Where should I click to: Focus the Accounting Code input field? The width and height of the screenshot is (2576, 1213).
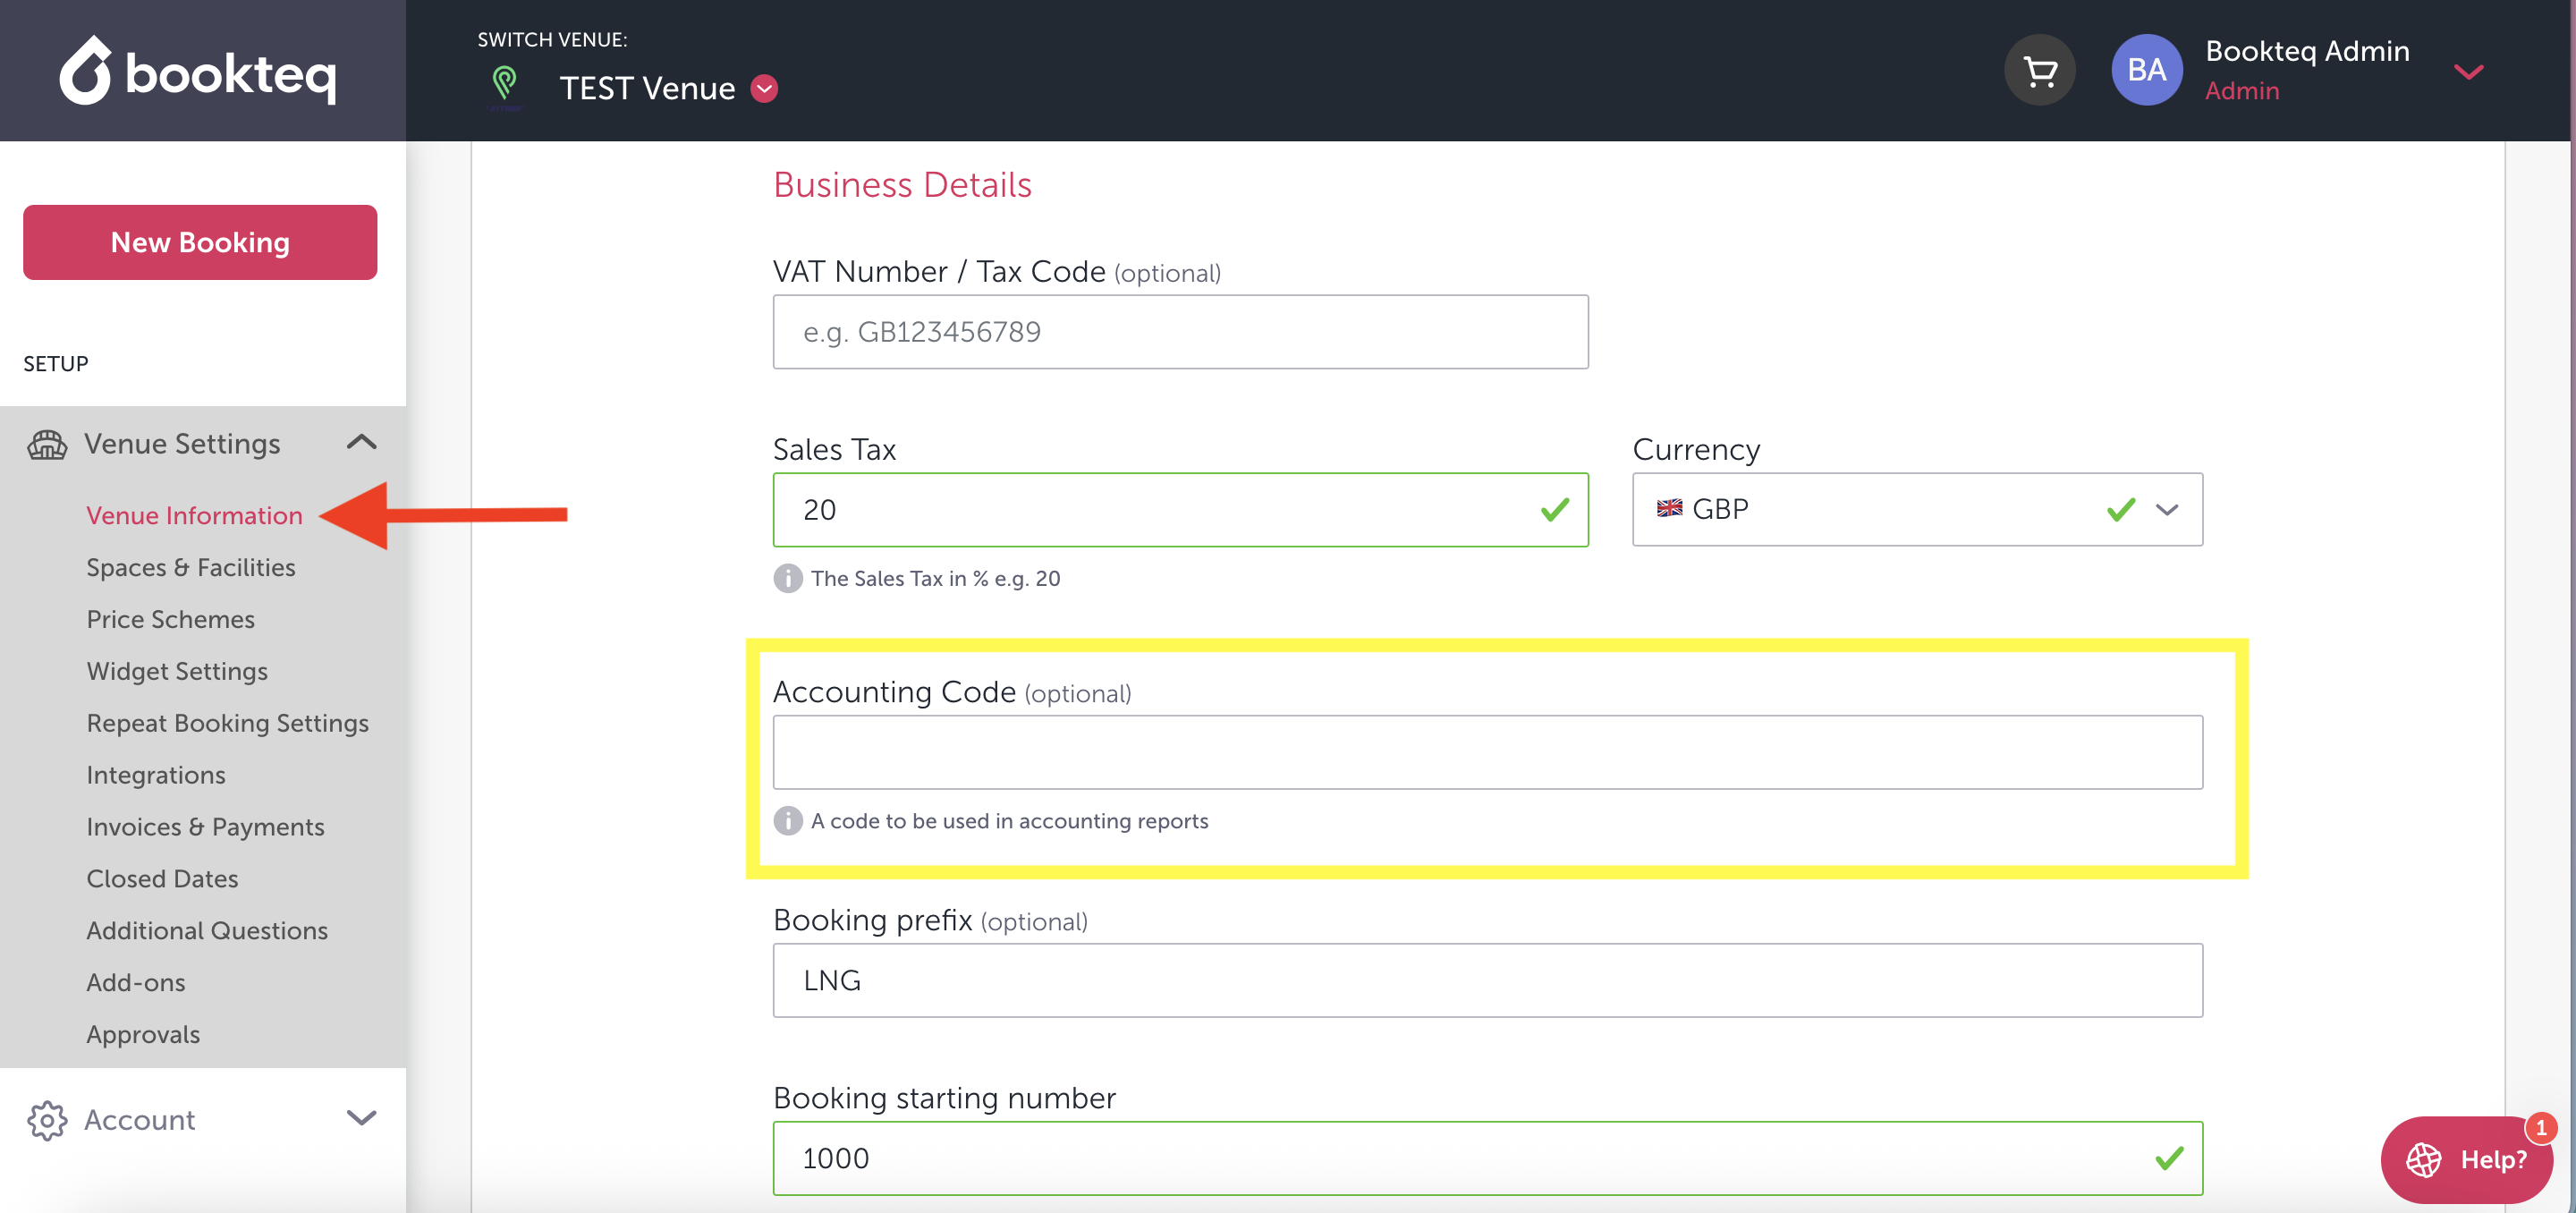1487,752
